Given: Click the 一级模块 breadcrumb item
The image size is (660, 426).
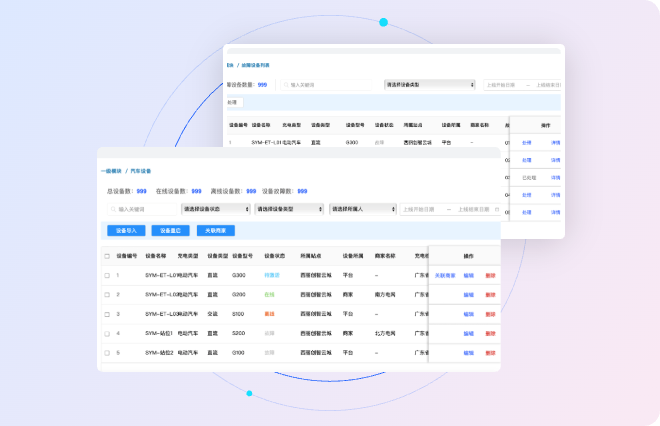Looking at the screenshot, I should click(112, 172).
